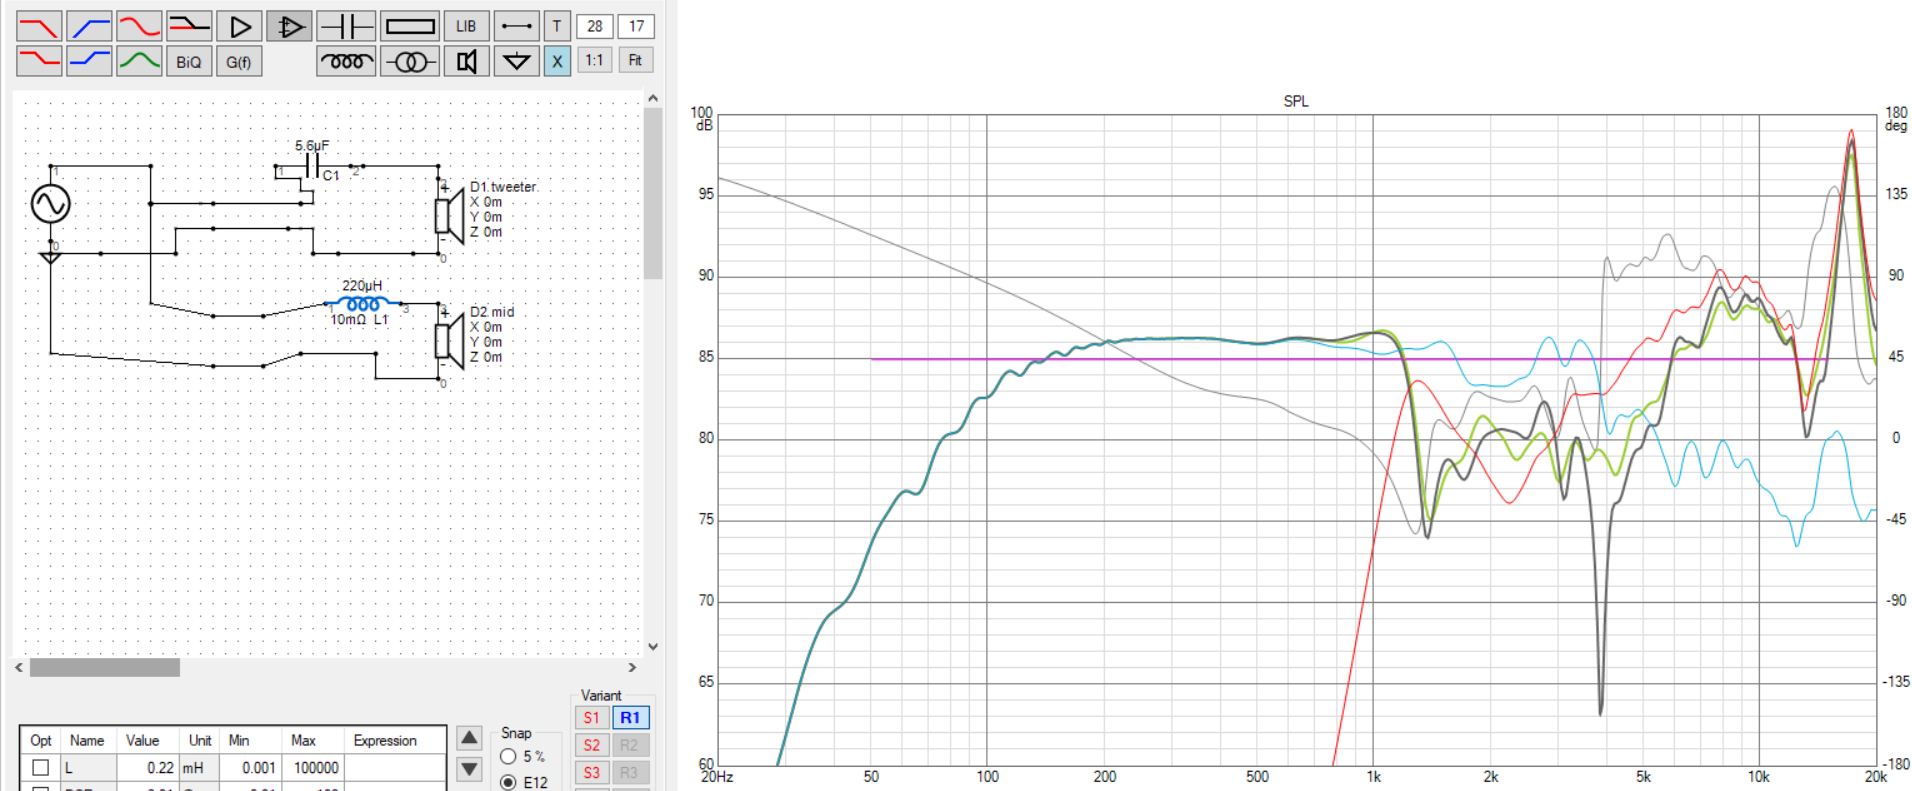1912x791 pixels.
Task: Select the E12 snap radio button
Action: point(509,782)
